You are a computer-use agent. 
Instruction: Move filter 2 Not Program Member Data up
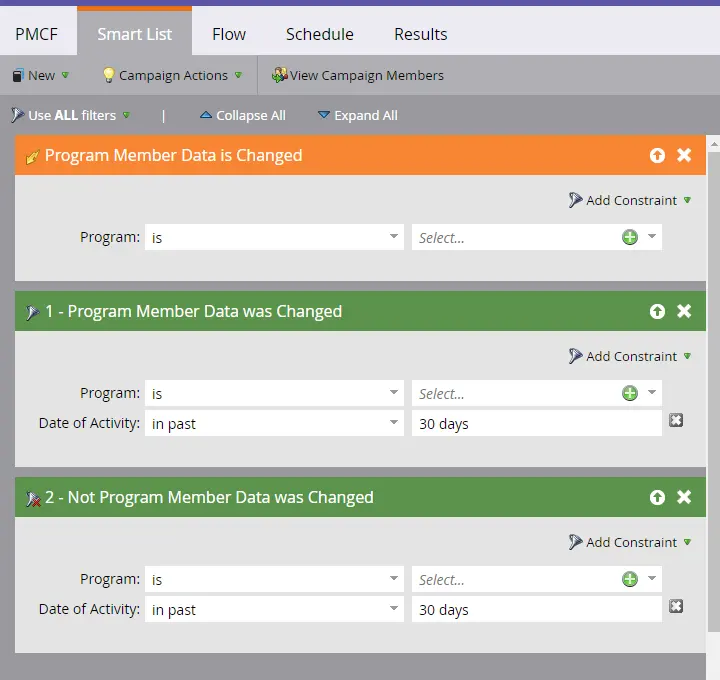pyautogui.click(x=657, y=497)
